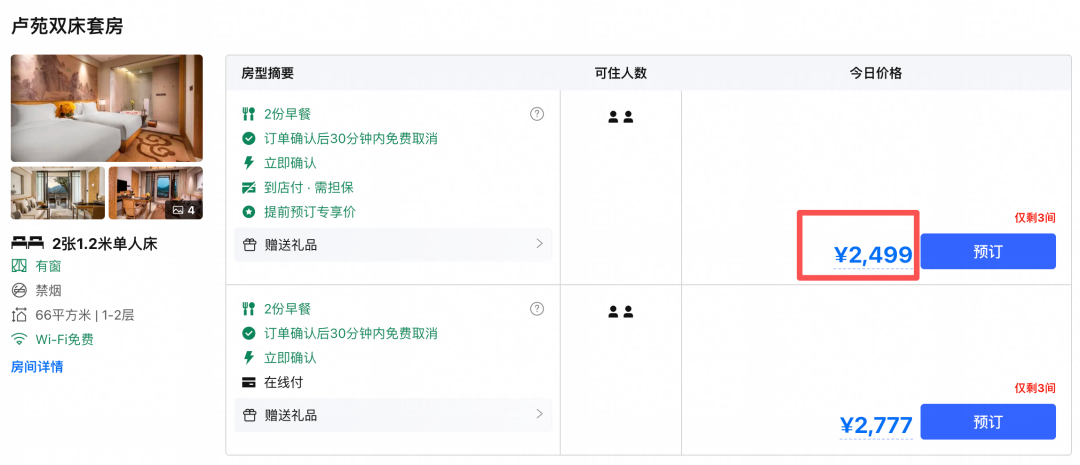The width and height of the screenshot is (1080, 465).
Task: Click the Wi-Fi免费 icon
Action: tap(19, 339)
